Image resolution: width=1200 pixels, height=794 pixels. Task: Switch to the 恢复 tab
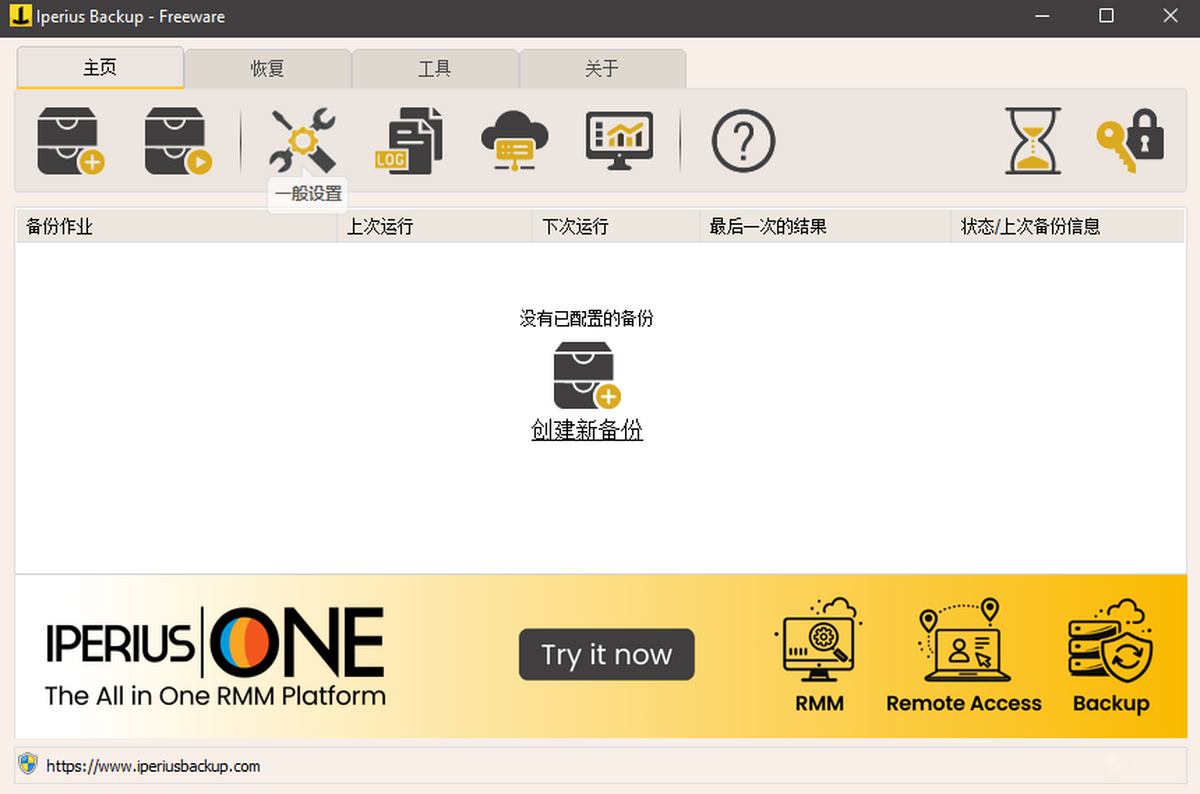point(267,69)
